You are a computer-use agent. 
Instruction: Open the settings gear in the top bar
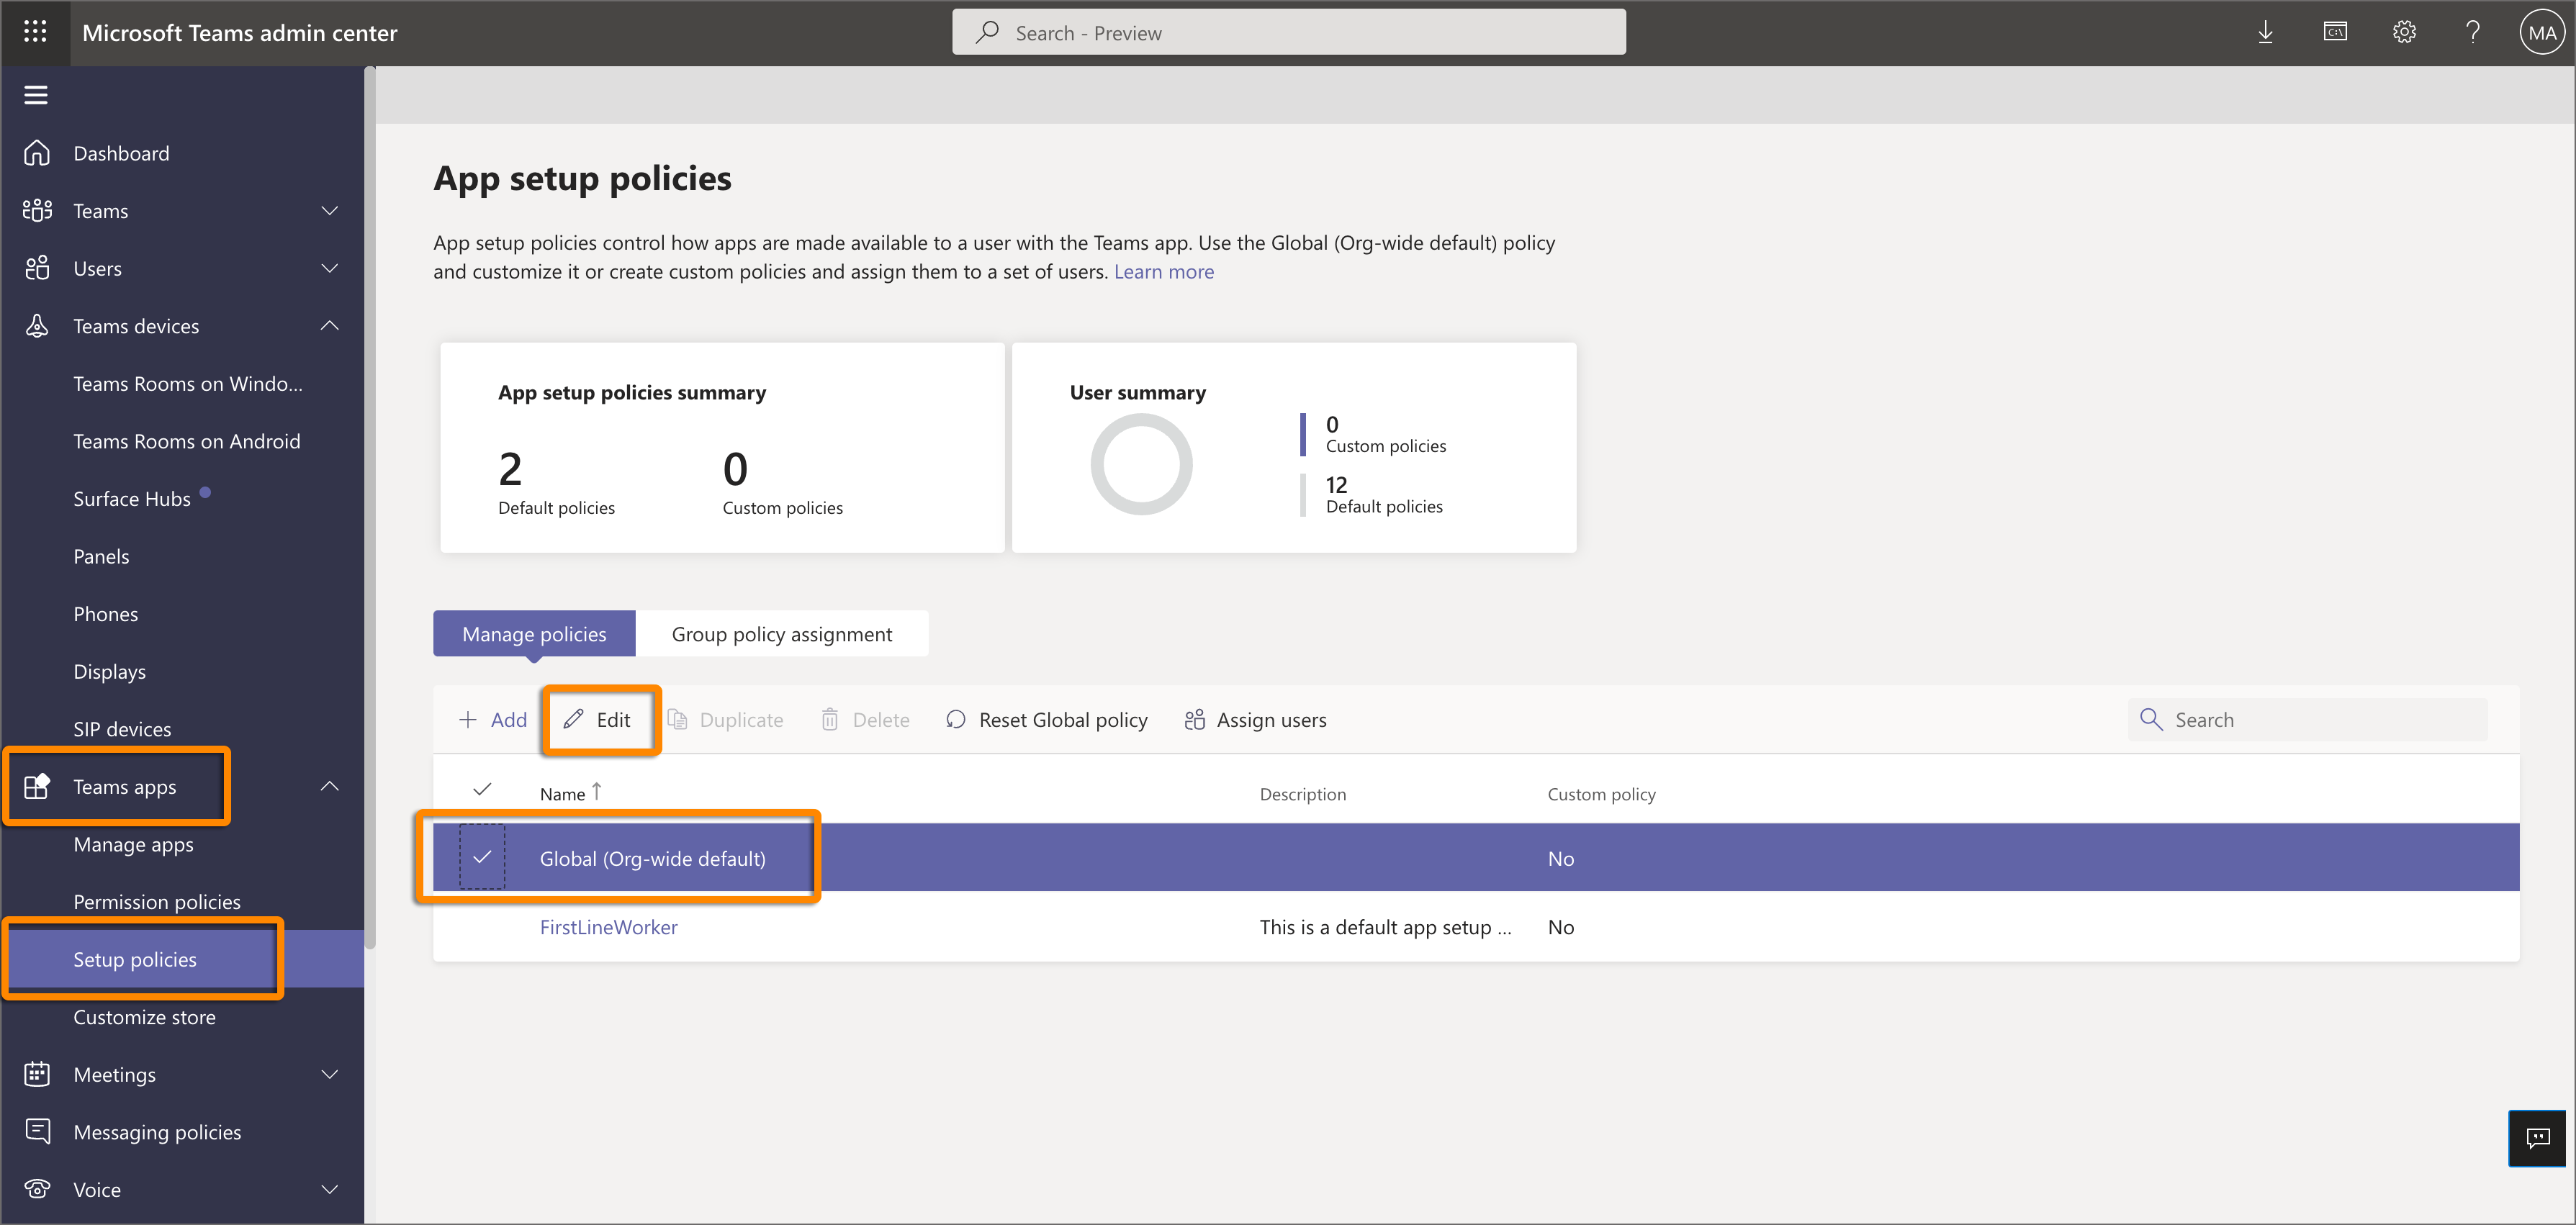point(2404,31)
